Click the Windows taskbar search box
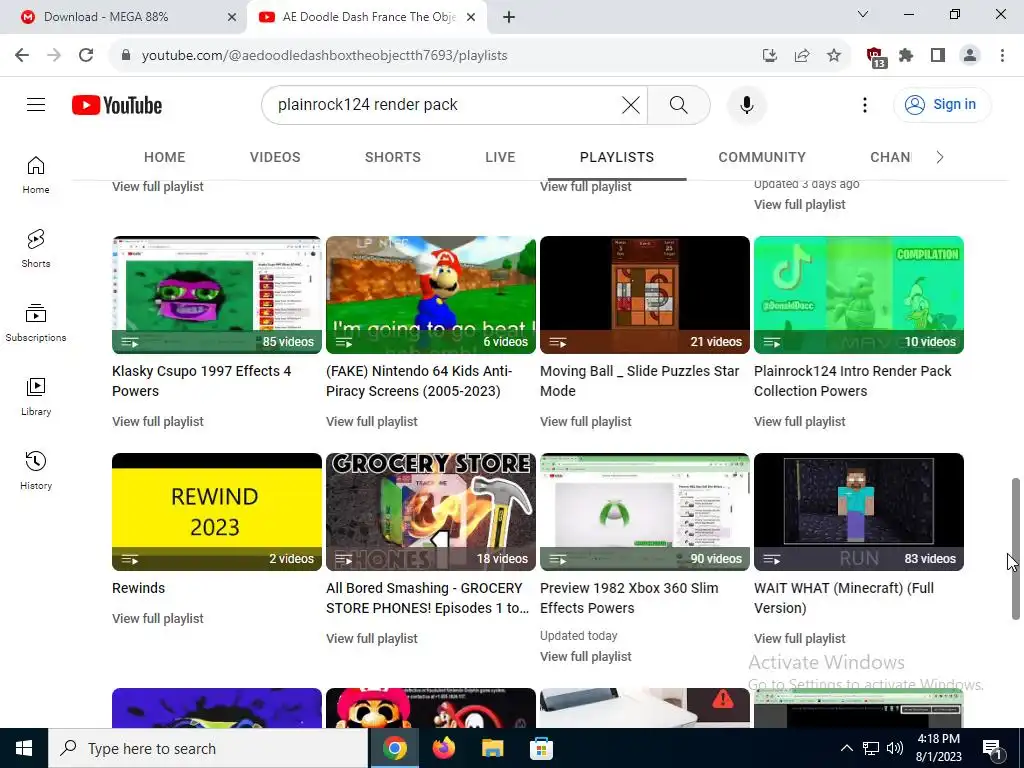 point(208,748)
